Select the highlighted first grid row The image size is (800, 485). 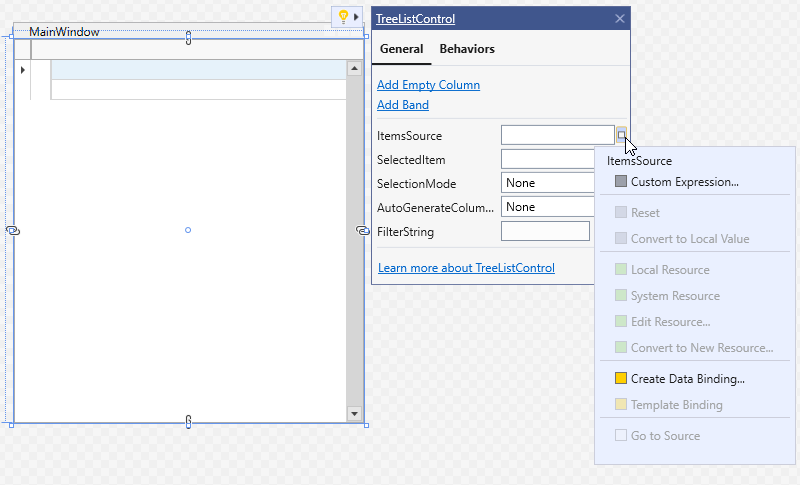198,70
